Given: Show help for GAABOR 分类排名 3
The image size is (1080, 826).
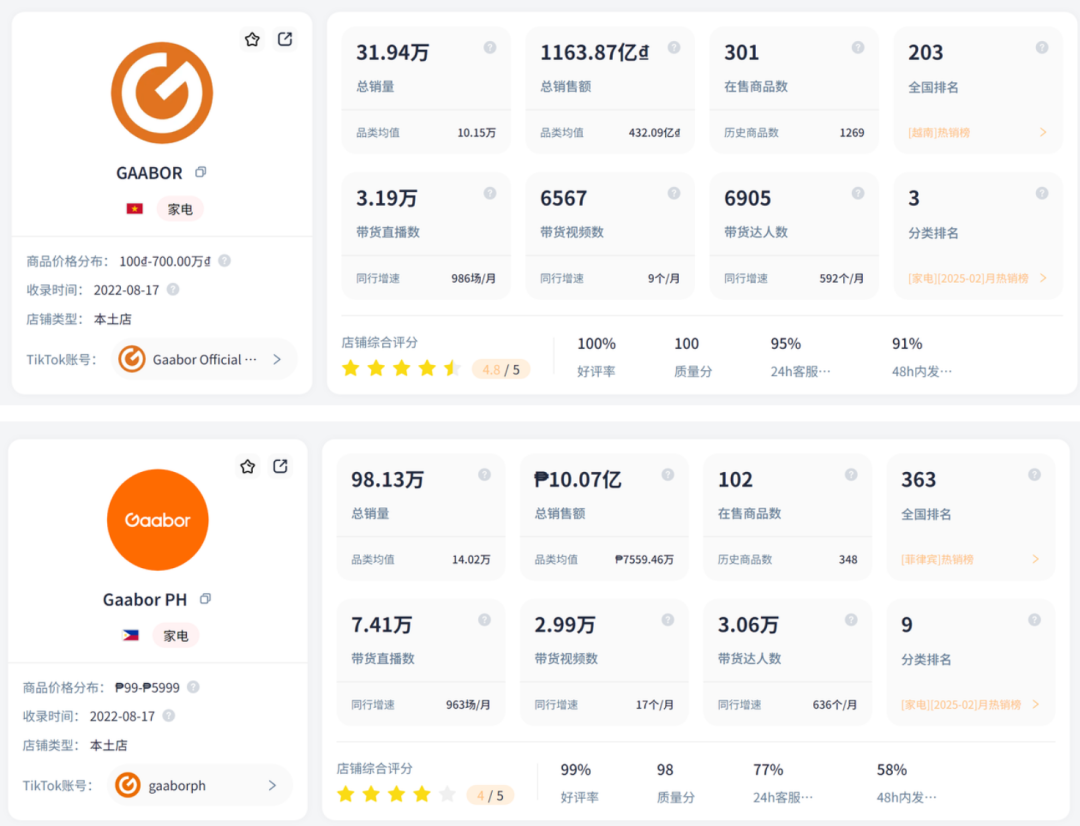Looking at the screenshot, I should pyautogui.click(x=1042, y=194).
